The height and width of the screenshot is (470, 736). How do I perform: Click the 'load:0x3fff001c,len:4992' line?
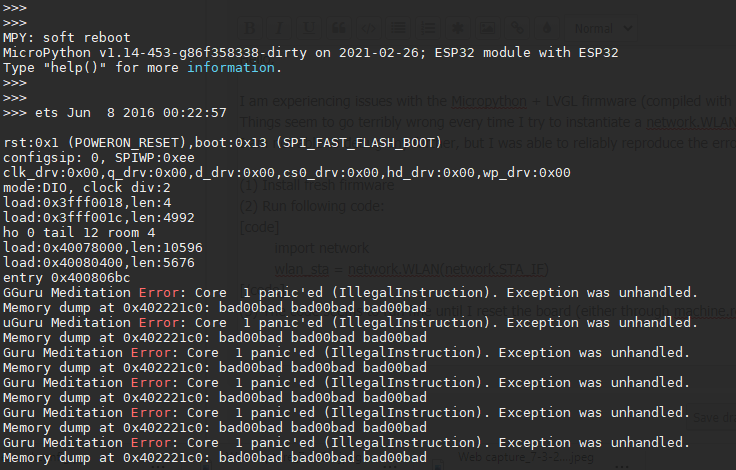(x=99, y=218)
